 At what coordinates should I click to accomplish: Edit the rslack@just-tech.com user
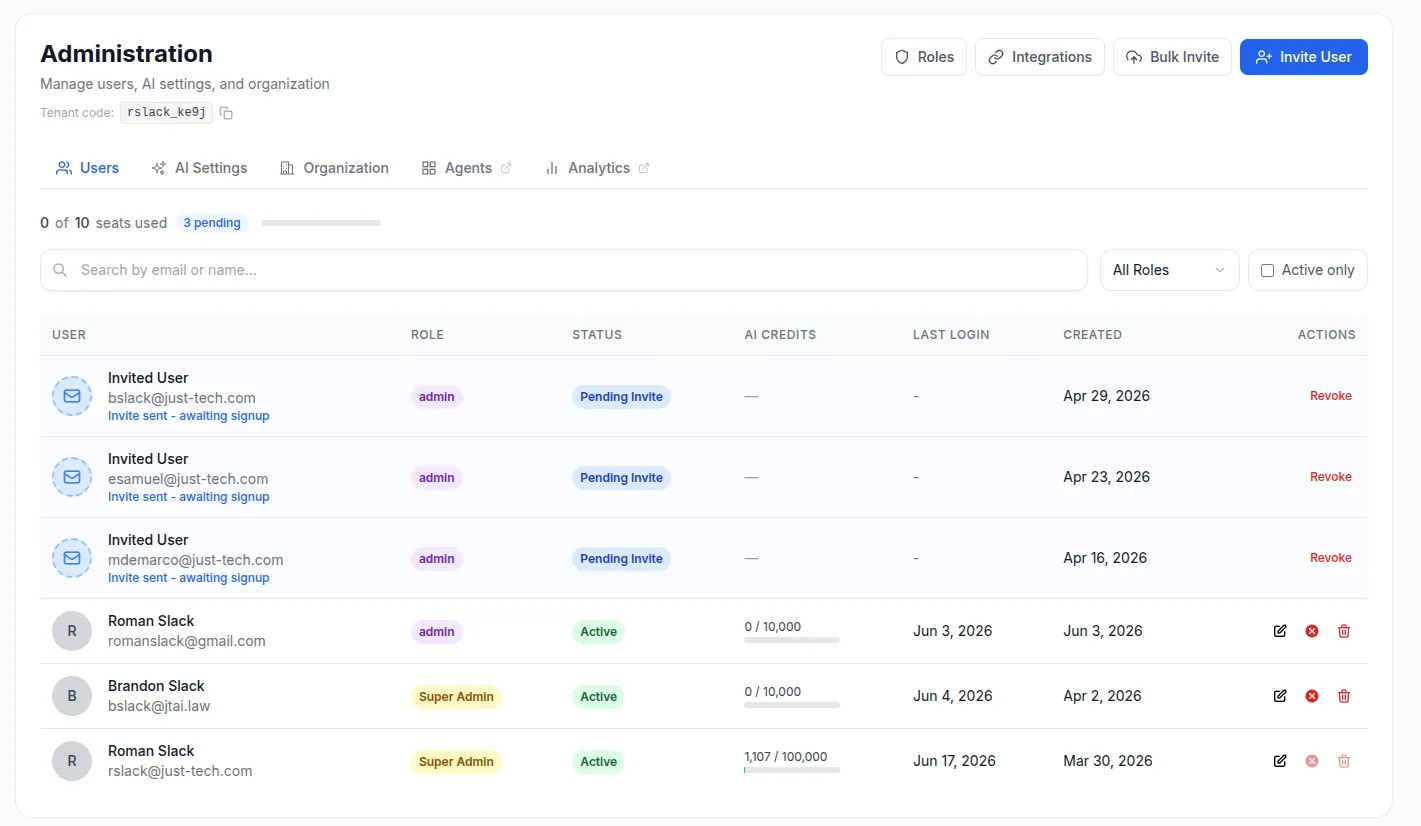[x=1280, y=761]
